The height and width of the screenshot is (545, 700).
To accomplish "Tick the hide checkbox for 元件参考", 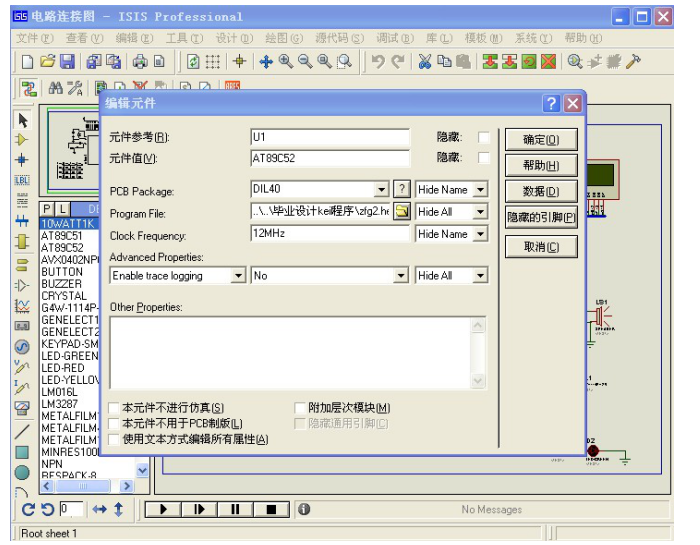I will tap(483, 137).
